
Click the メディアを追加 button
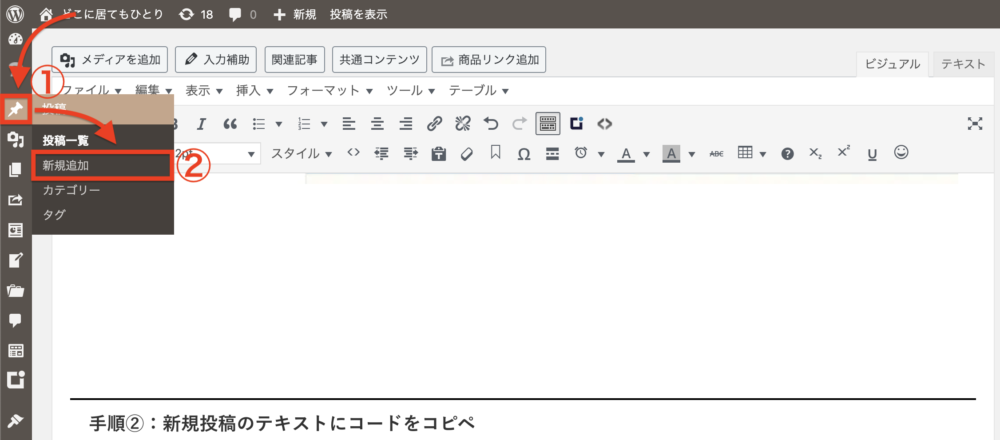pyautogui.click(x=110, y=61)
